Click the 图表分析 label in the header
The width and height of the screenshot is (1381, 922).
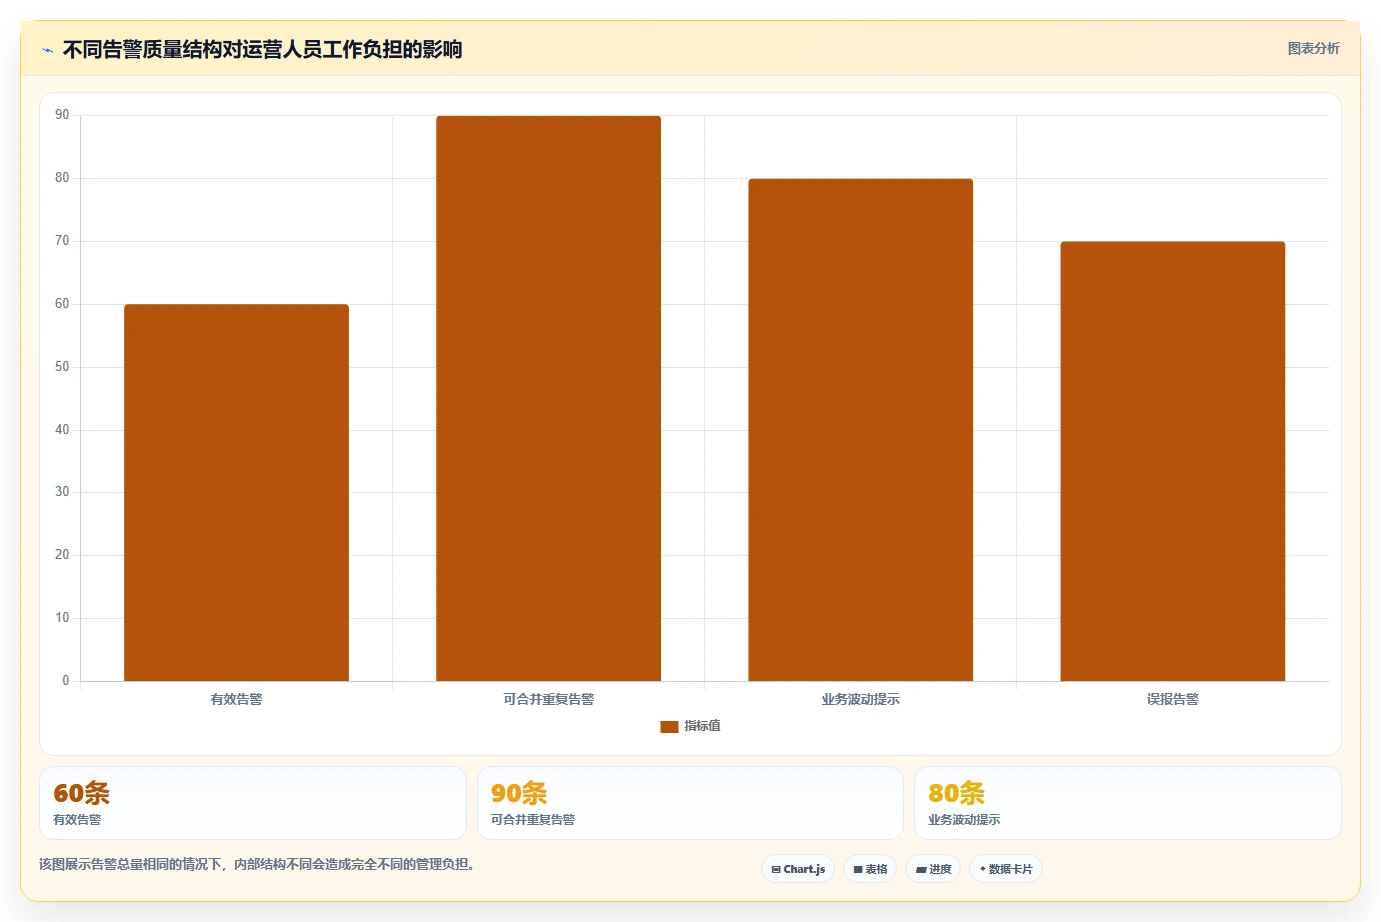[1313, 48]
